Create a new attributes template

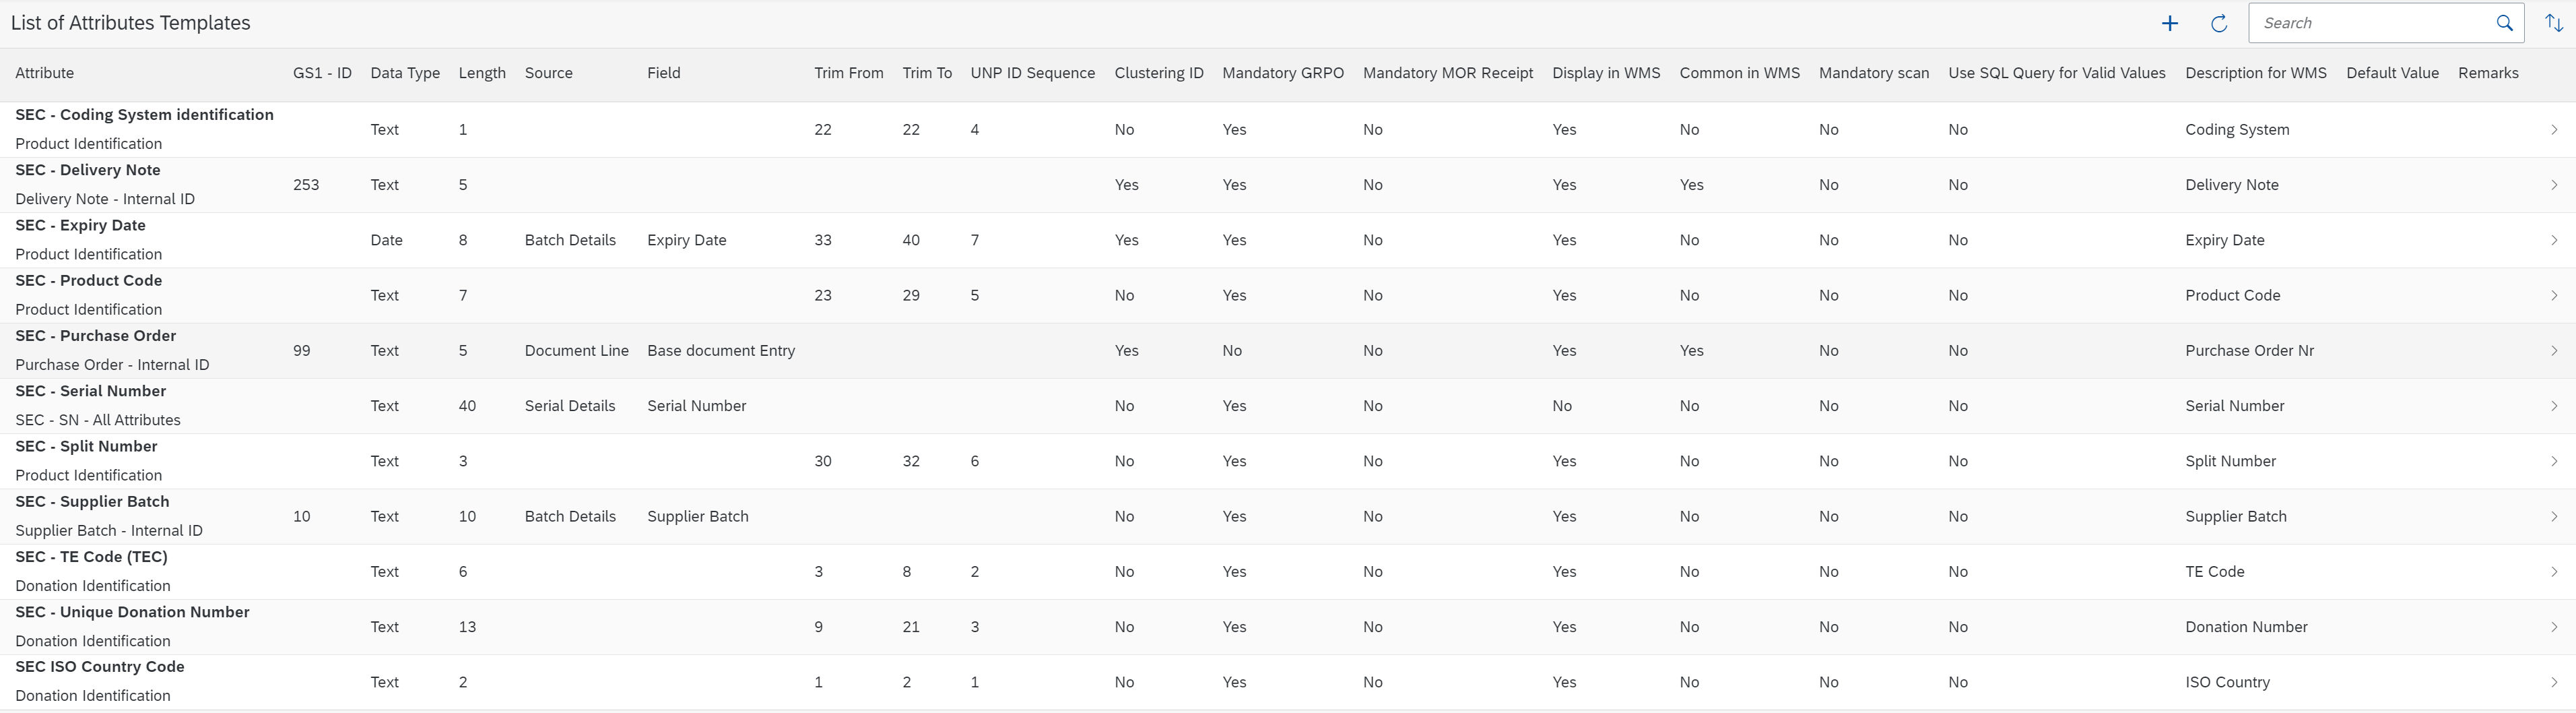tap(2169, 22)
